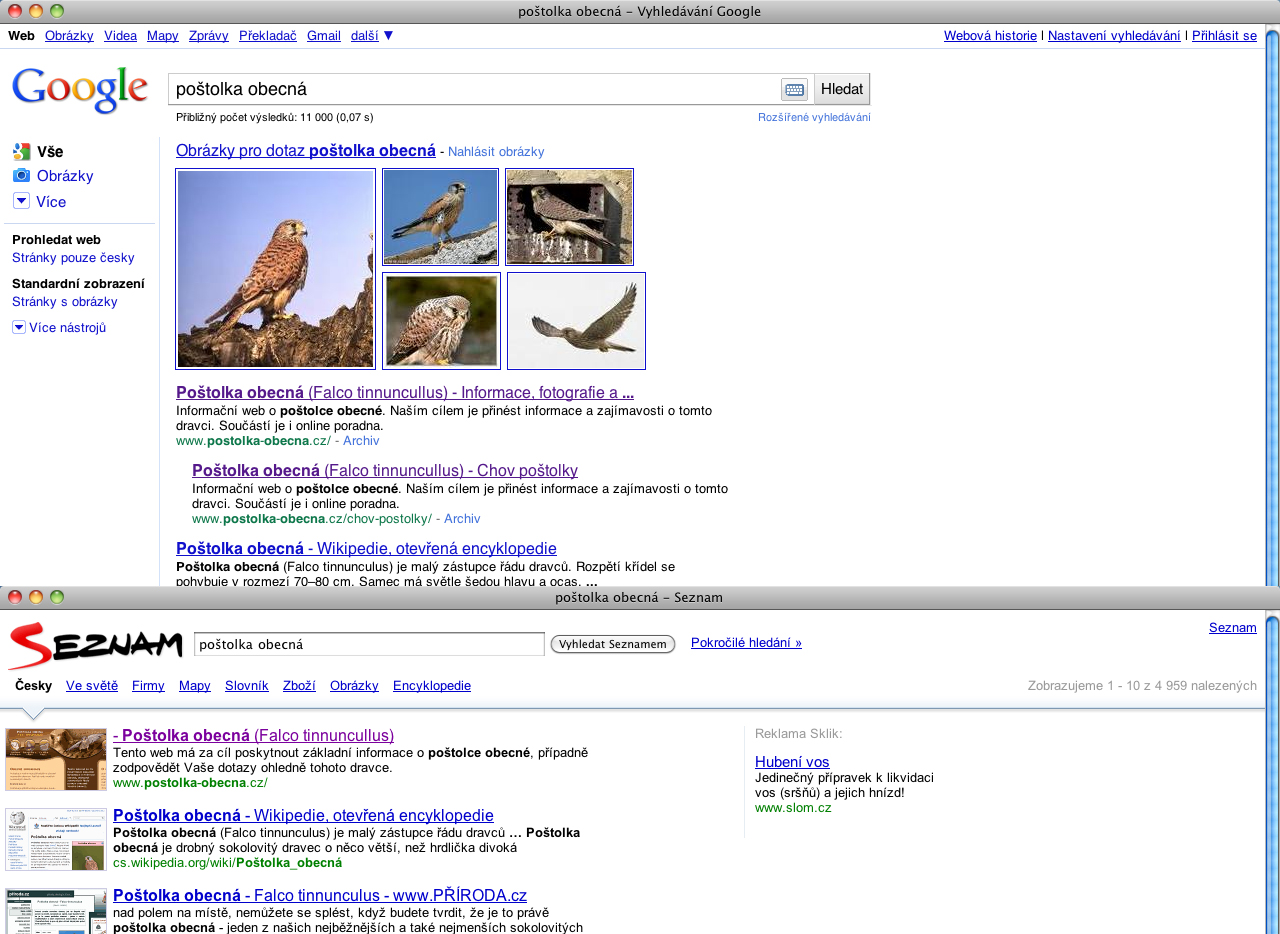Open Seznam Wikipedie result link
Viewport: 1280px width, 934px height.
(303, 815)
